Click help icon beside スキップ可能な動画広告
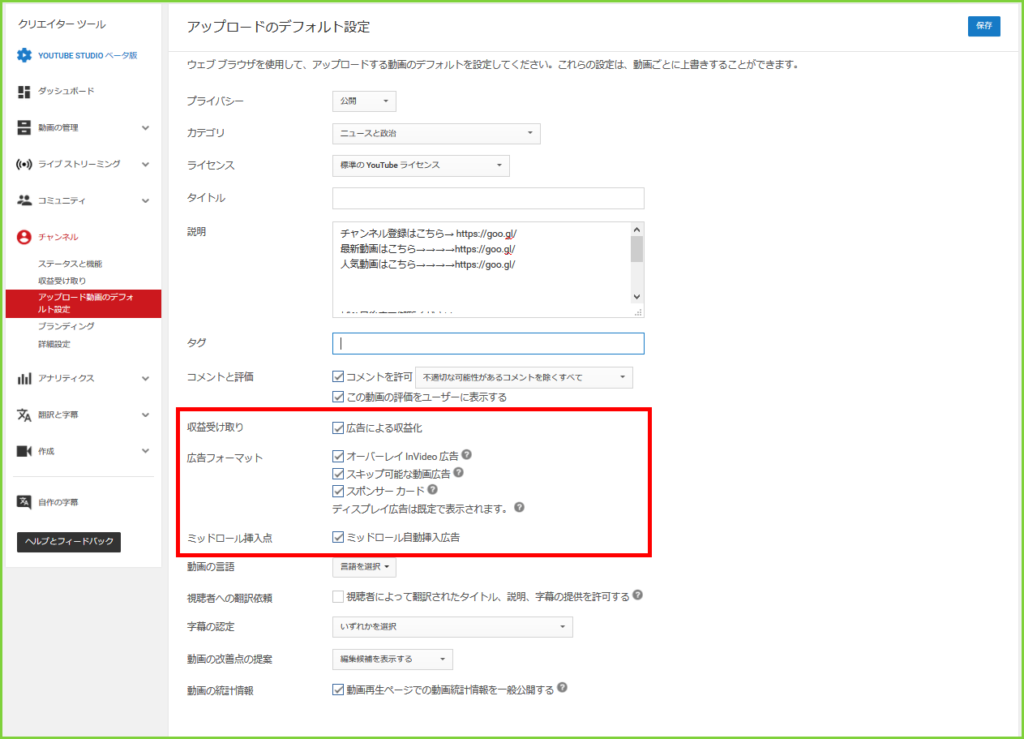Viewport: 1024px width, 739px height. click(458, 472)
